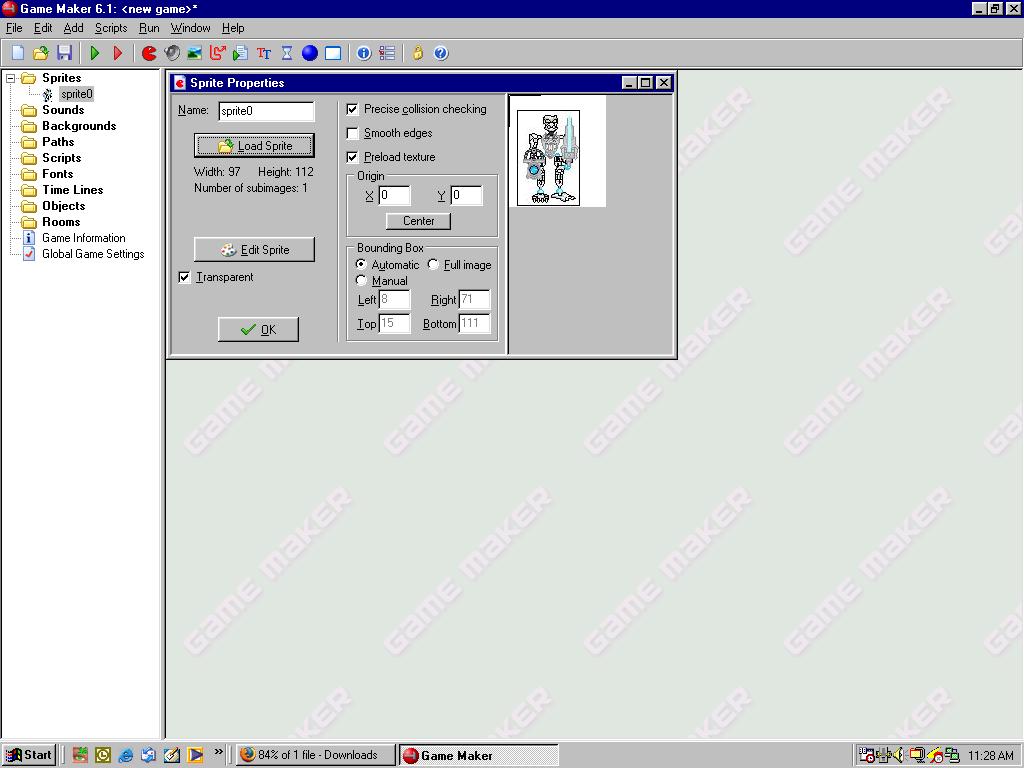Toggle Transparent checkbox
1024x768 pixels.
click(184, 277)
